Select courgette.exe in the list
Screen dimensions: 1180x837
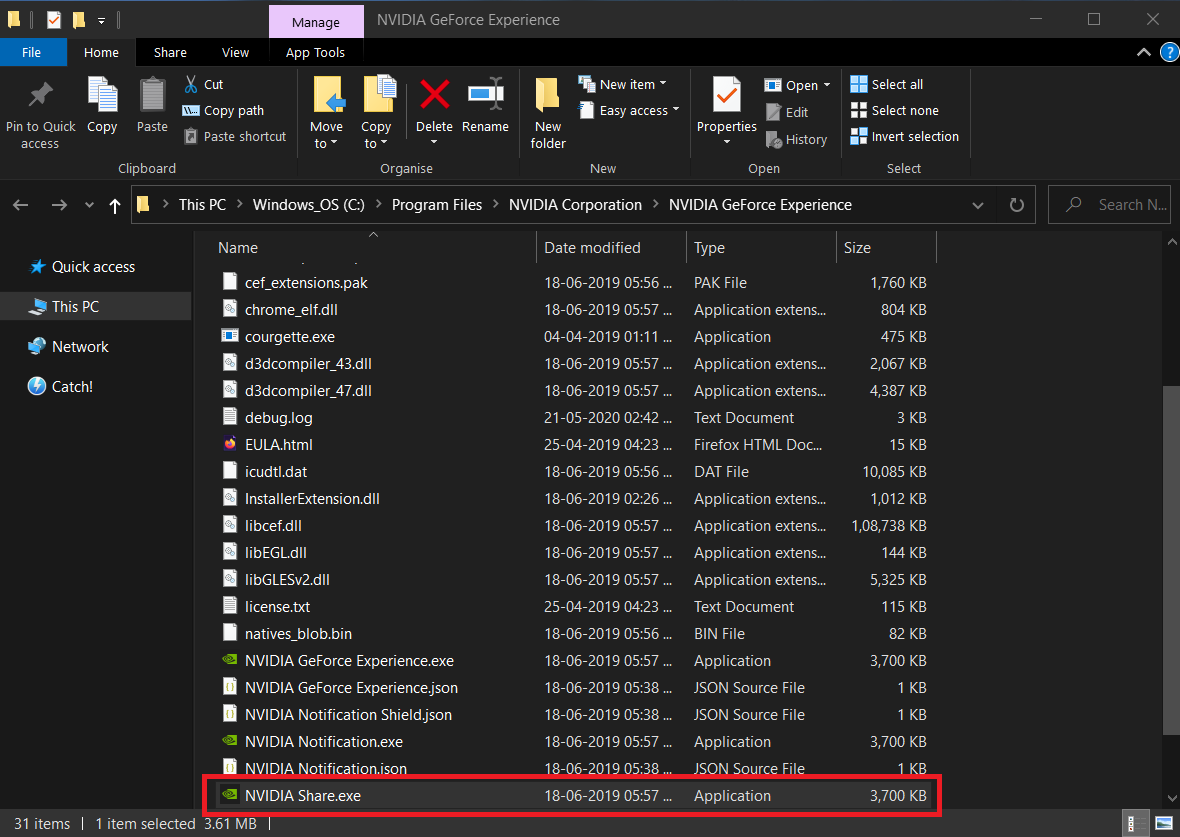tap(290, 336)
